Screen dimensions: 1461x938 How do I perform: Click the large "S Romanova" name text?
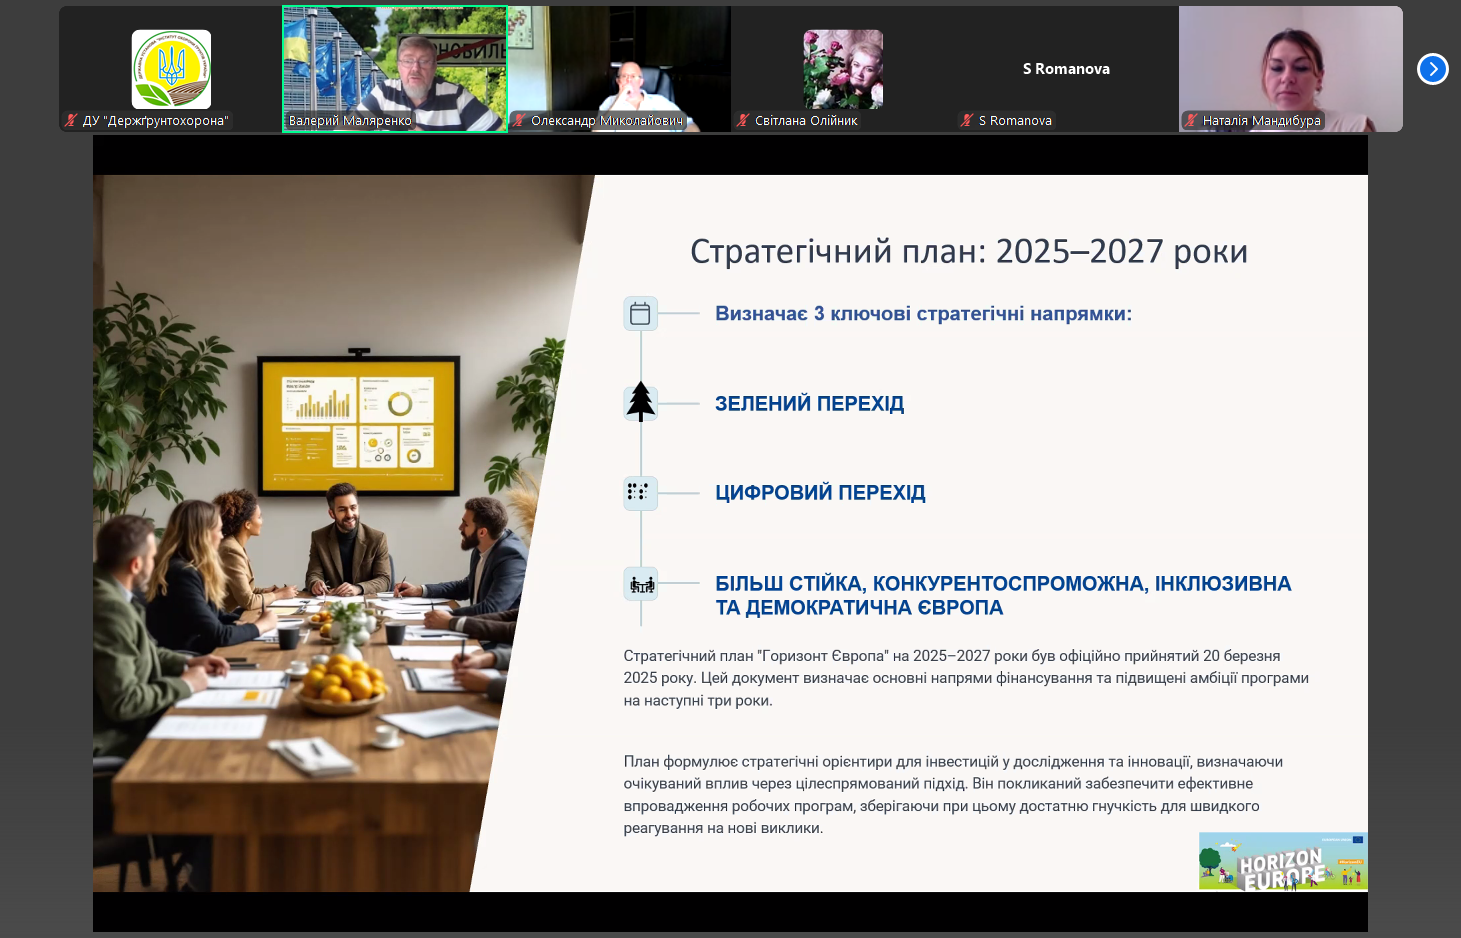[x=1066, y=69]
